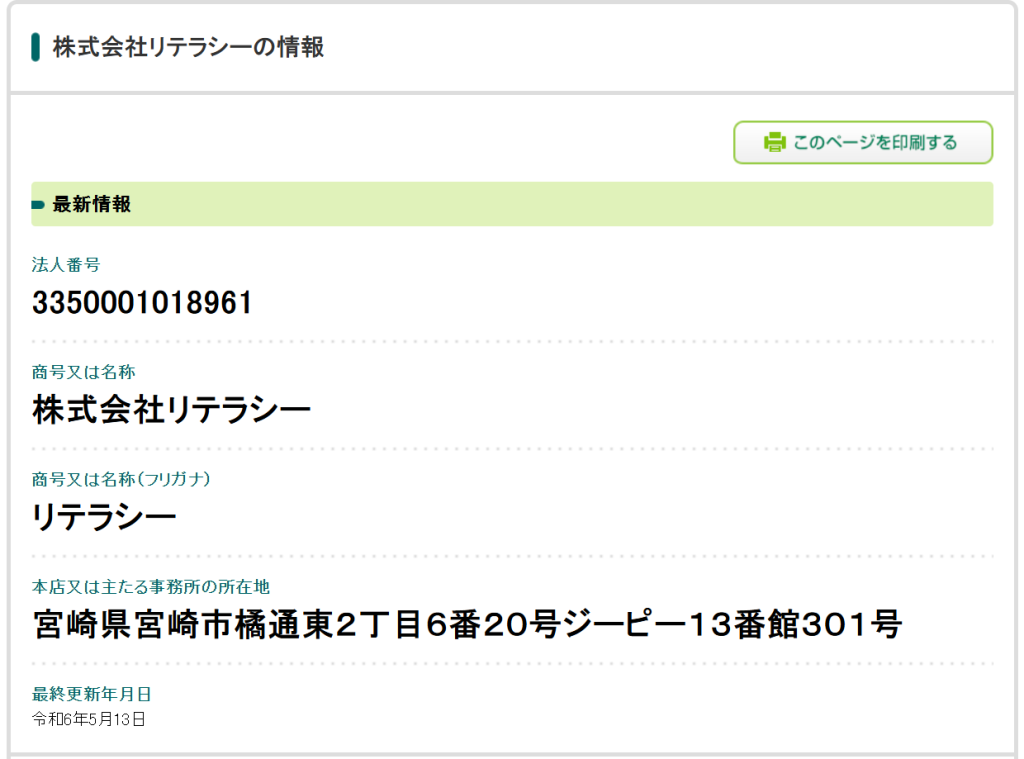Click the 最終更新年月日 label

click(x=91, y=694)
